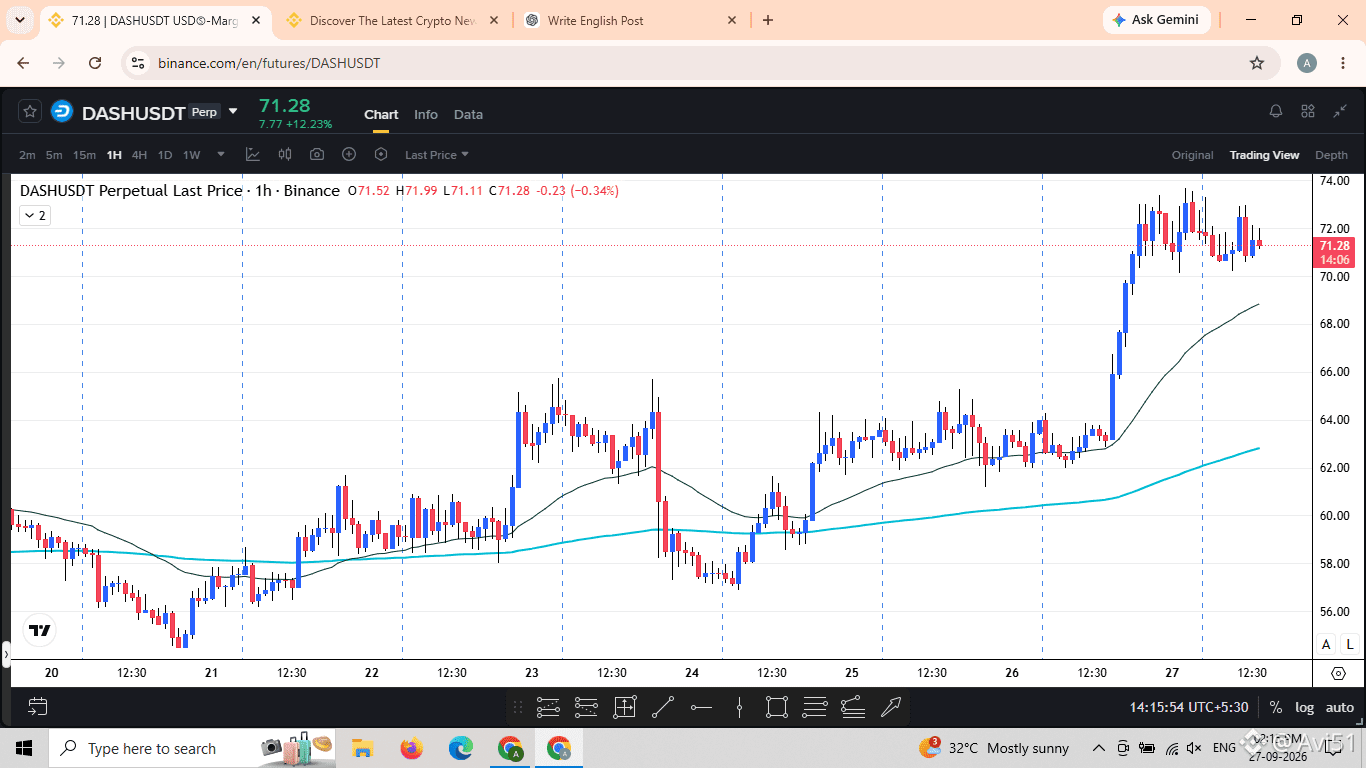The height and width of the screenshot is (768, 1366).
Task: Open the timezone setting showing UTC+5:30
Action: point(1189,707)
